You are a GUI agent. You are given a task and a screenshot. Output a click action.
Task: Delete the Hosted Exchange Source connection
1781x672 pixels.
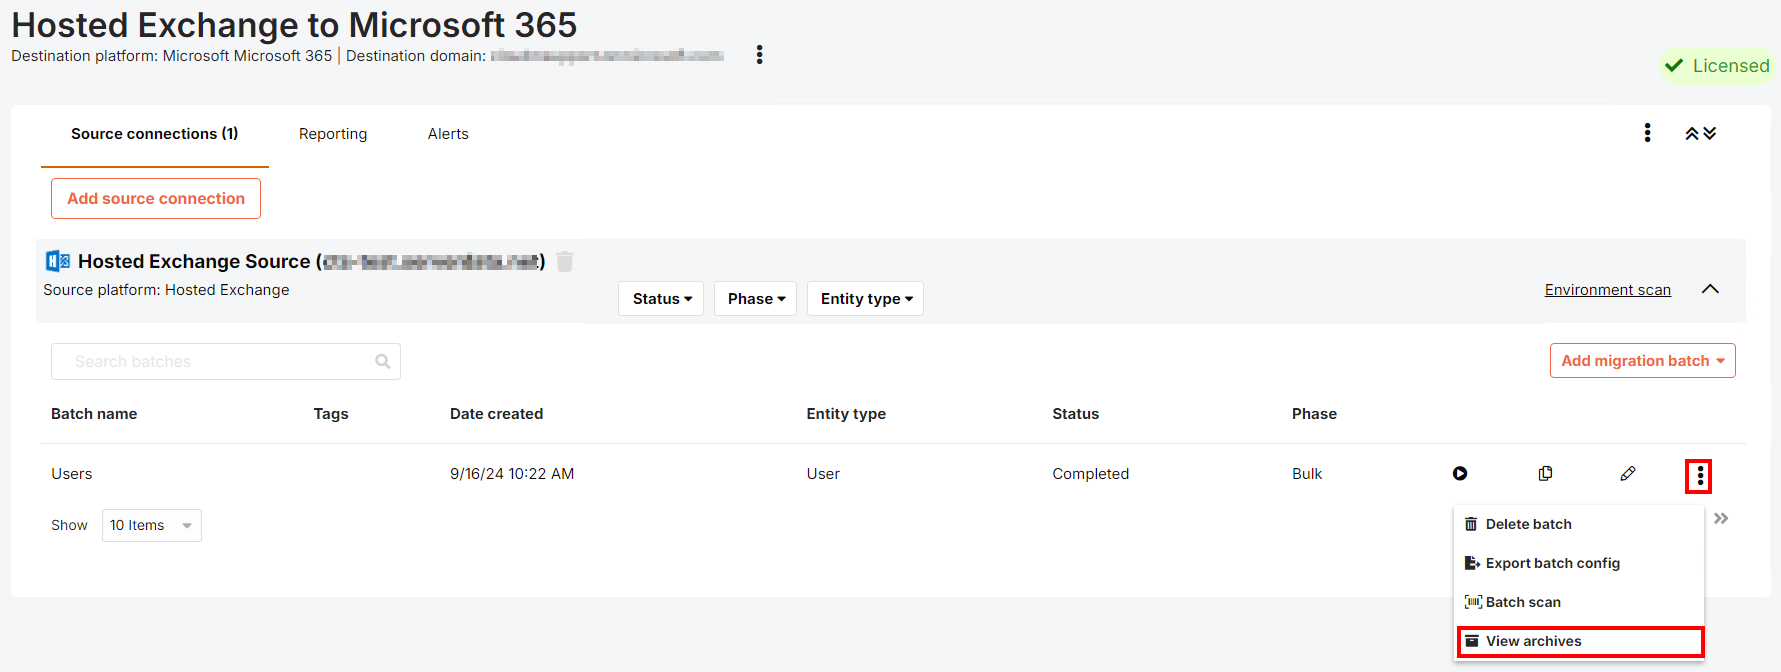tap(565, 262)
